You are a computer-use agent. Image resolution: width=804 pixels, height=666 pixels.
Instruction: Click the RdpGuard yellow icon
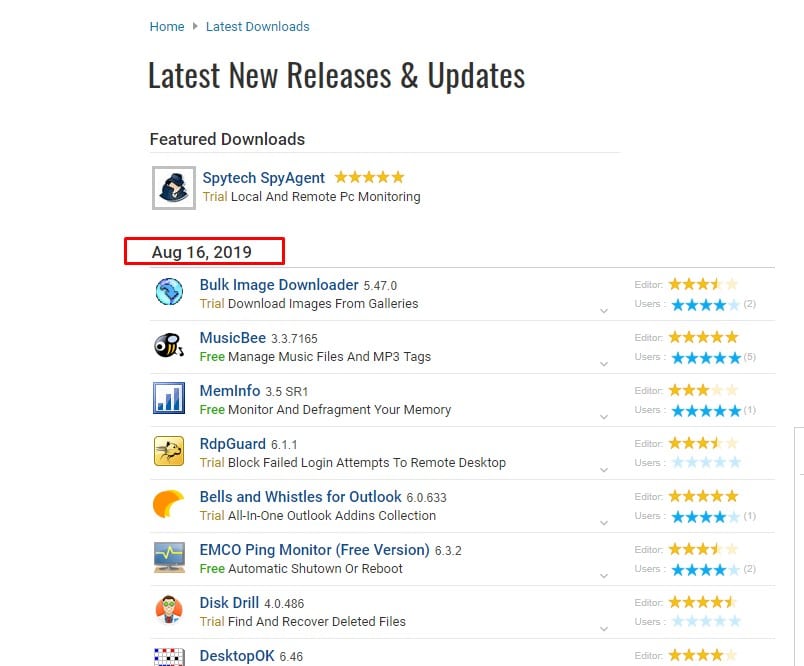(169, 451)
